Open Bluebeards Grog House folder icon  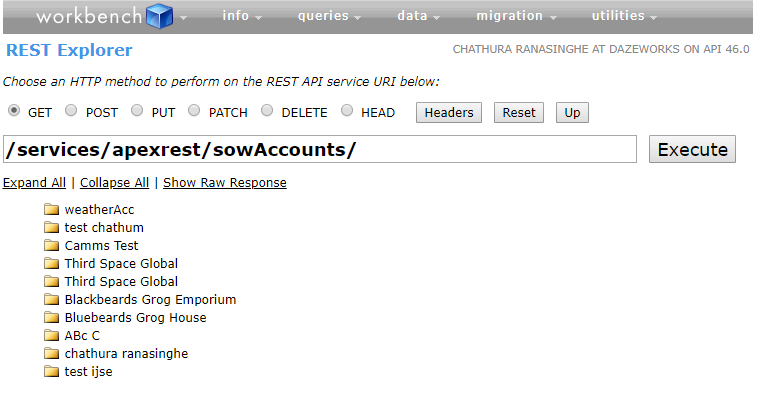coord(51,317)
